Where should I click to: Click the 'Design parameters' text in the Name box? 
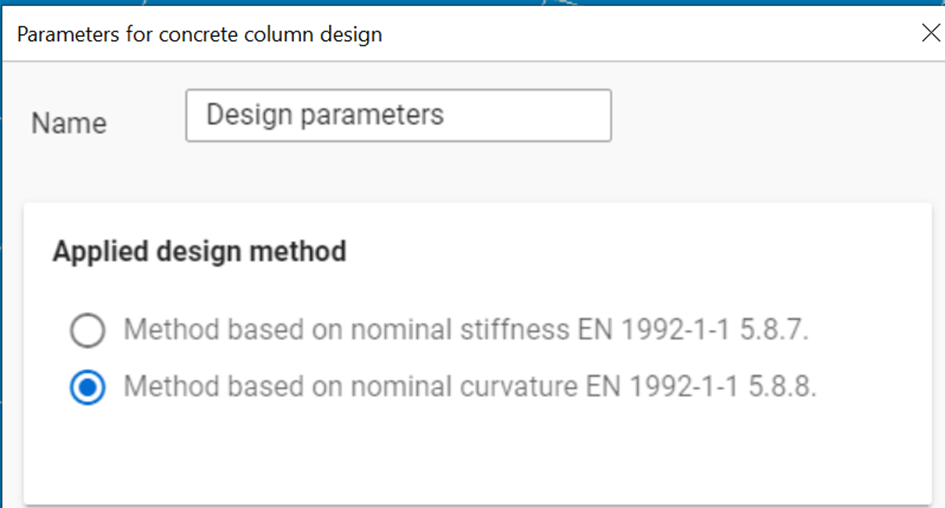point(325,114)
